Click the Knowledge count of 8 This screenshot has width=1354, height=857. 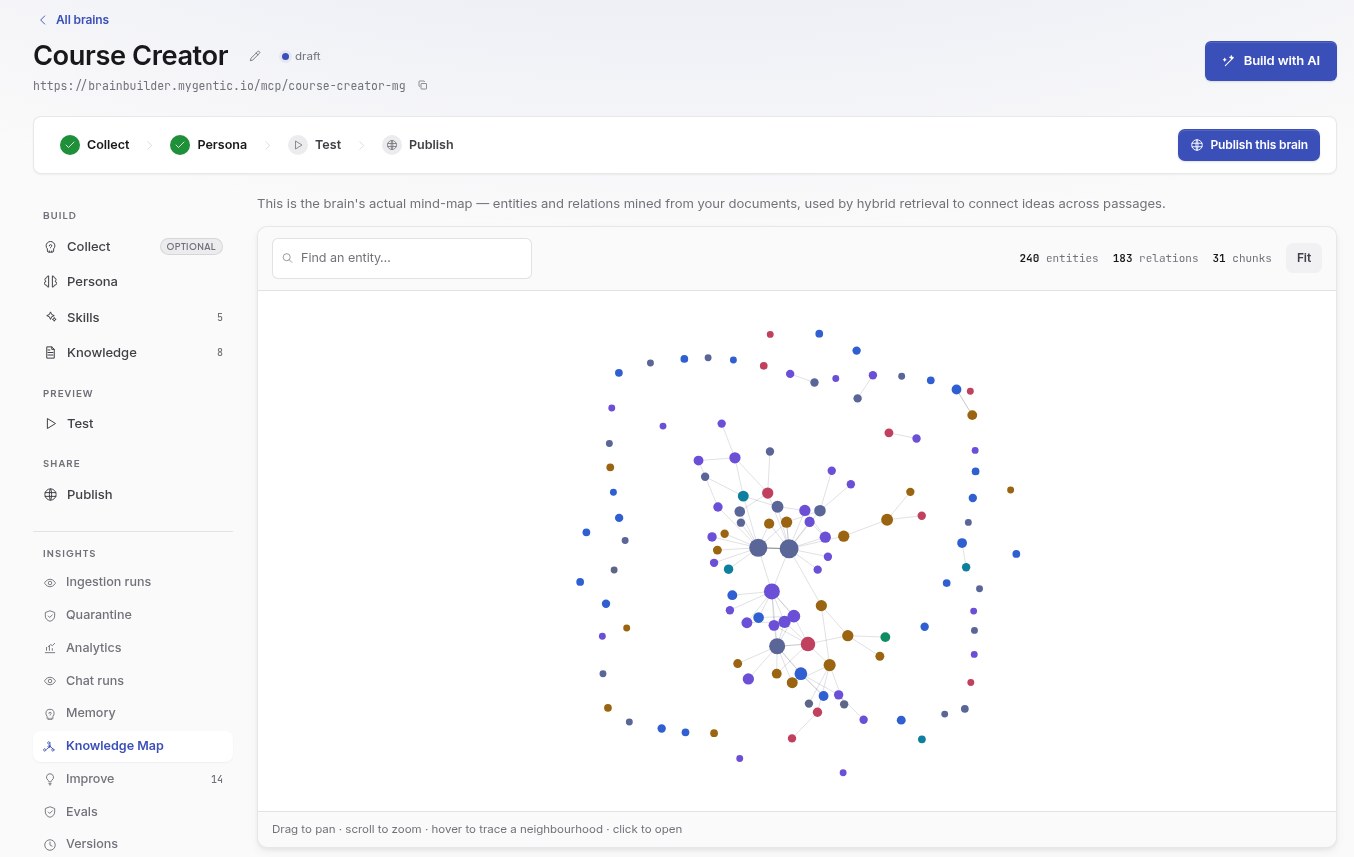[220, 353]
